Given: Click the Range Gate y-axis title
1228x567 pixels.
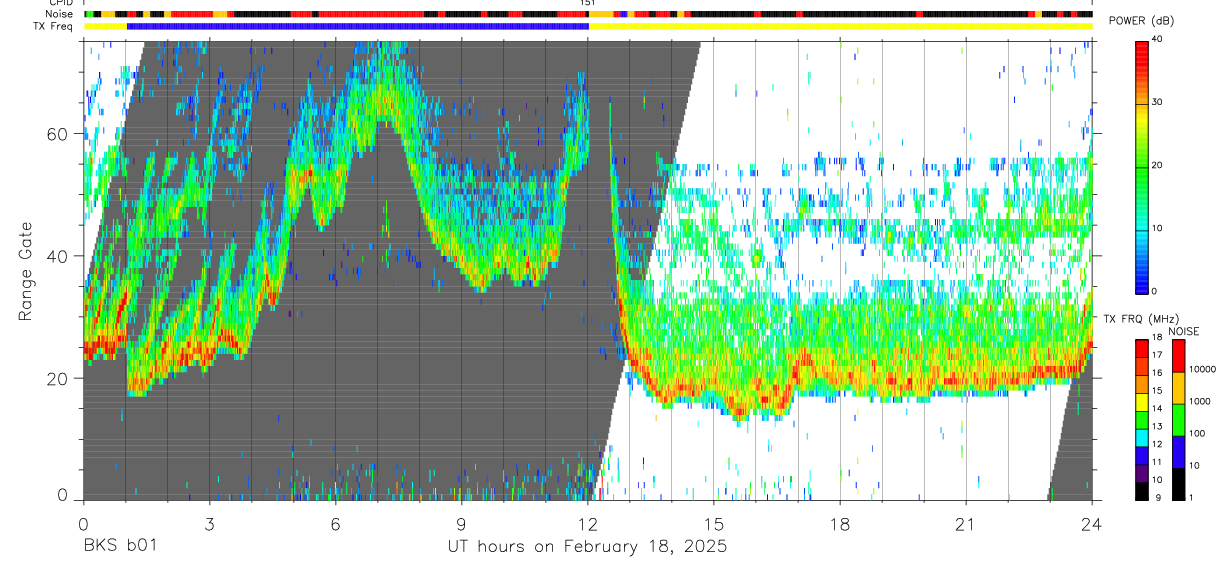Looking at the screenshot, I should coord(26,272).
